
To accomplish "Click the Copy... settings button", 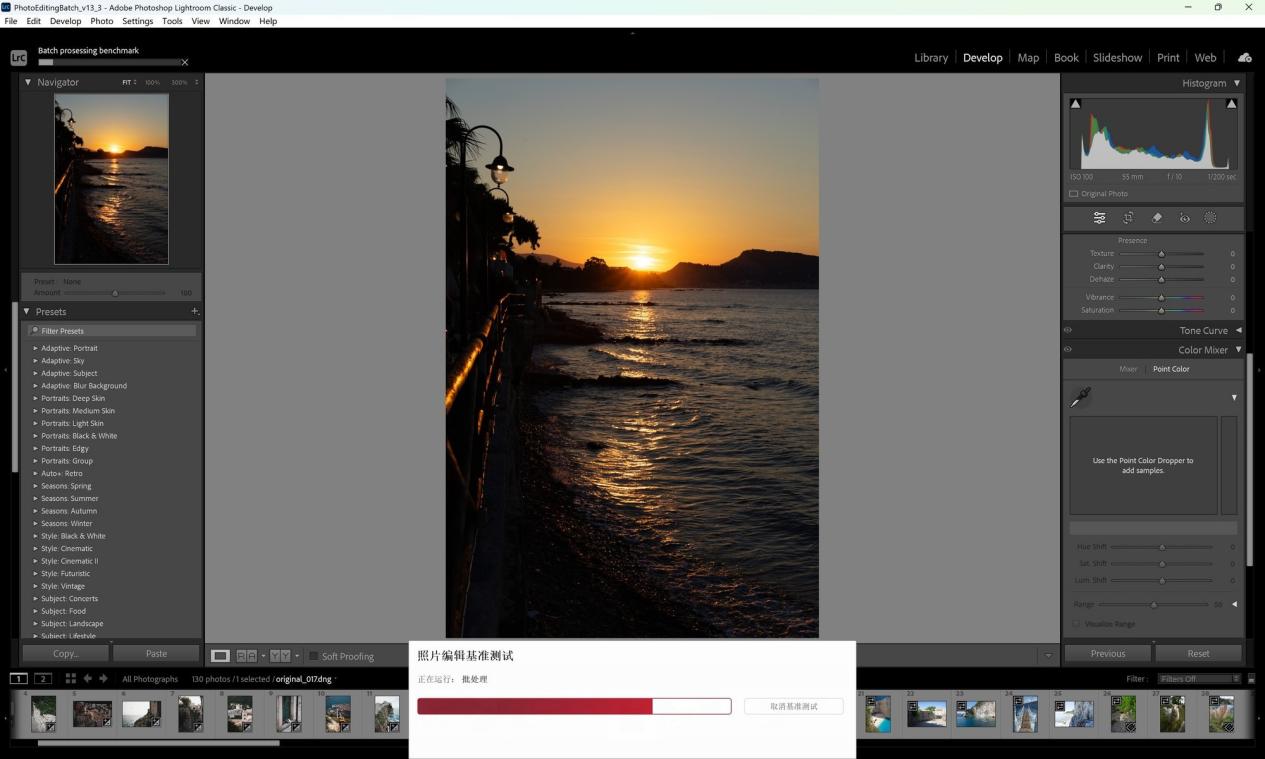I will tap(66, 653).
